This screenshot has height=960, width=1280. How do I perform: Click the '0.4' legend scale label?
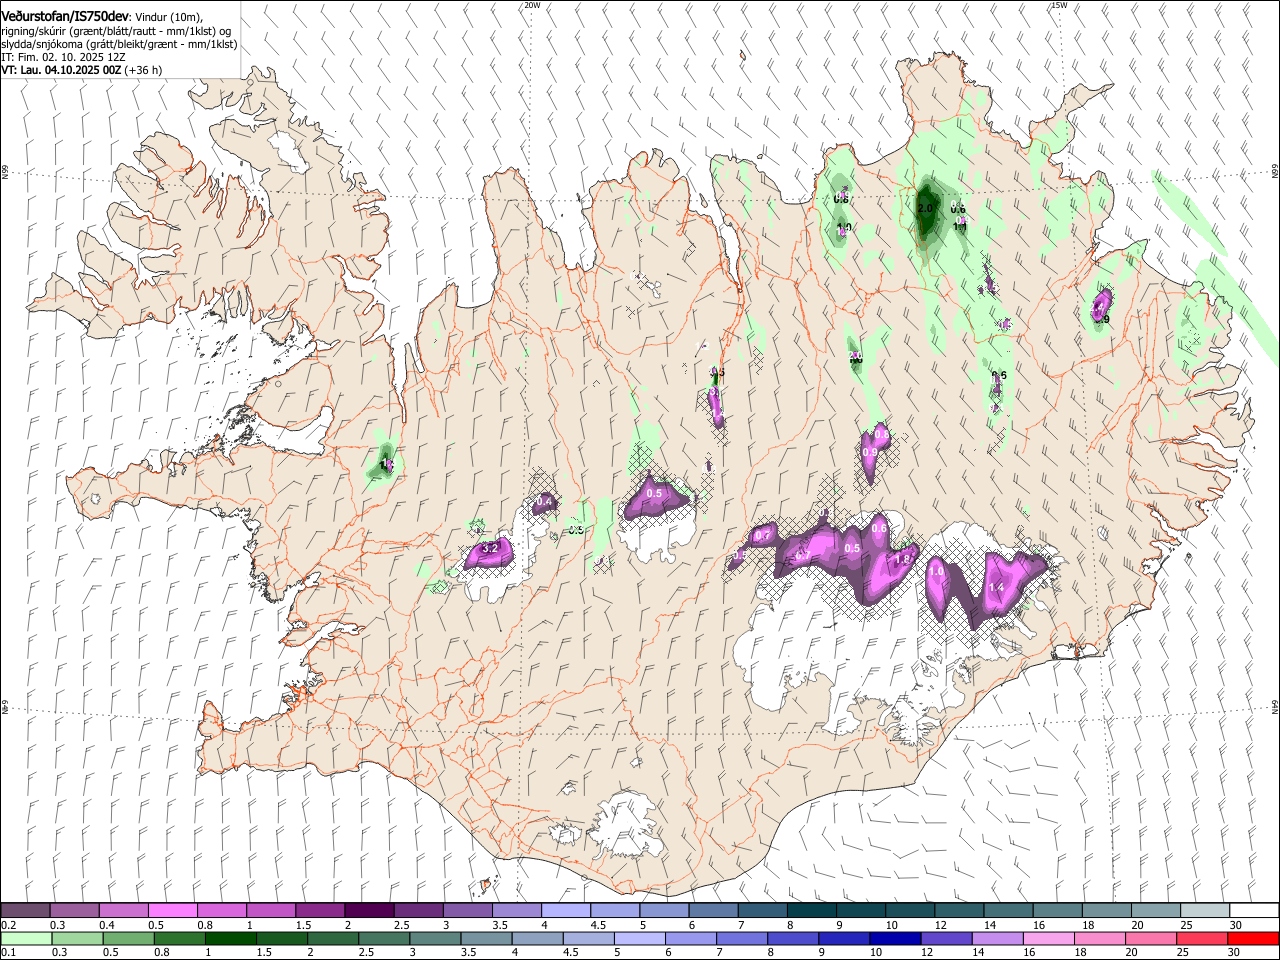tap(107, 925)
